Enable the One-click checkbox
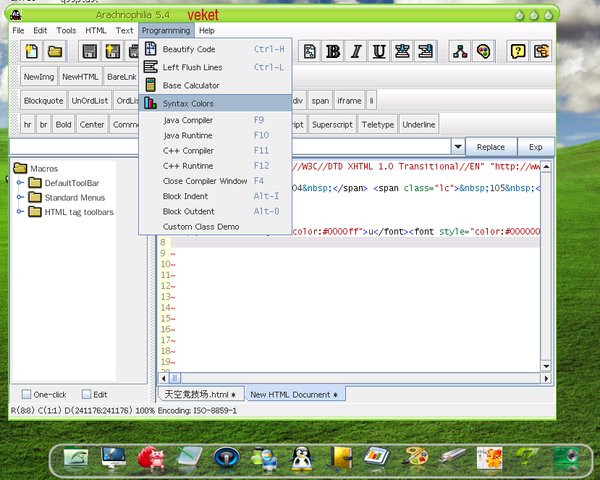Screen dimensions: 600x480 click(25, 394)
